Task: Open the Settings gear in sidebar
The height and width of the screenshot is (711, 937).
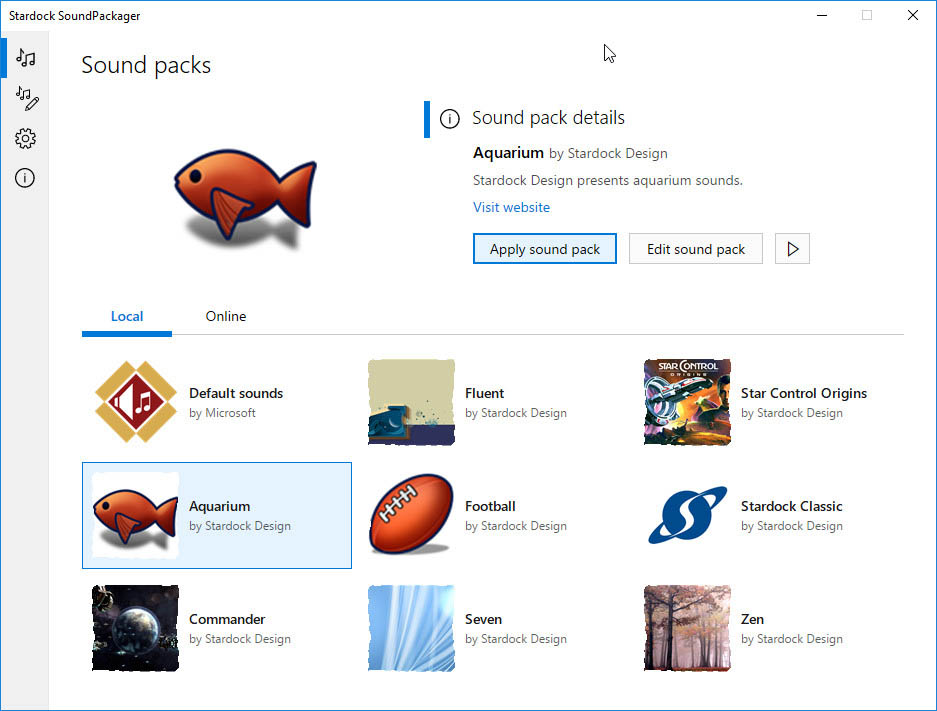Action: (x=25, y=139)
